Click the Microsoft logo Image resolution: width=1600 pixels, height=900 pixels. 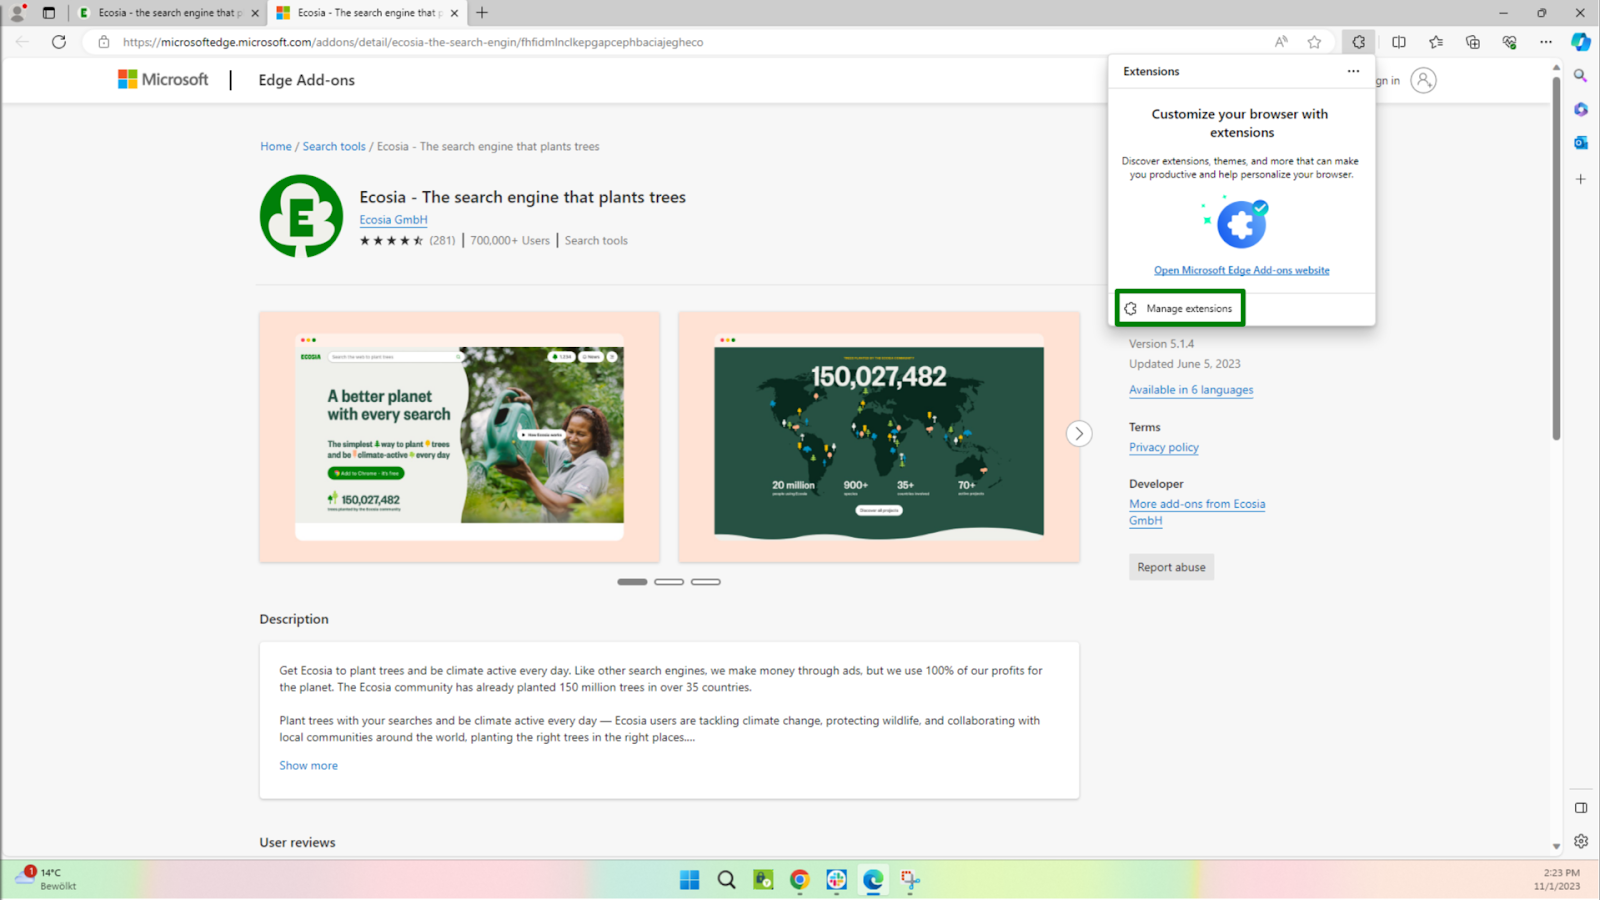coord(163,80)
